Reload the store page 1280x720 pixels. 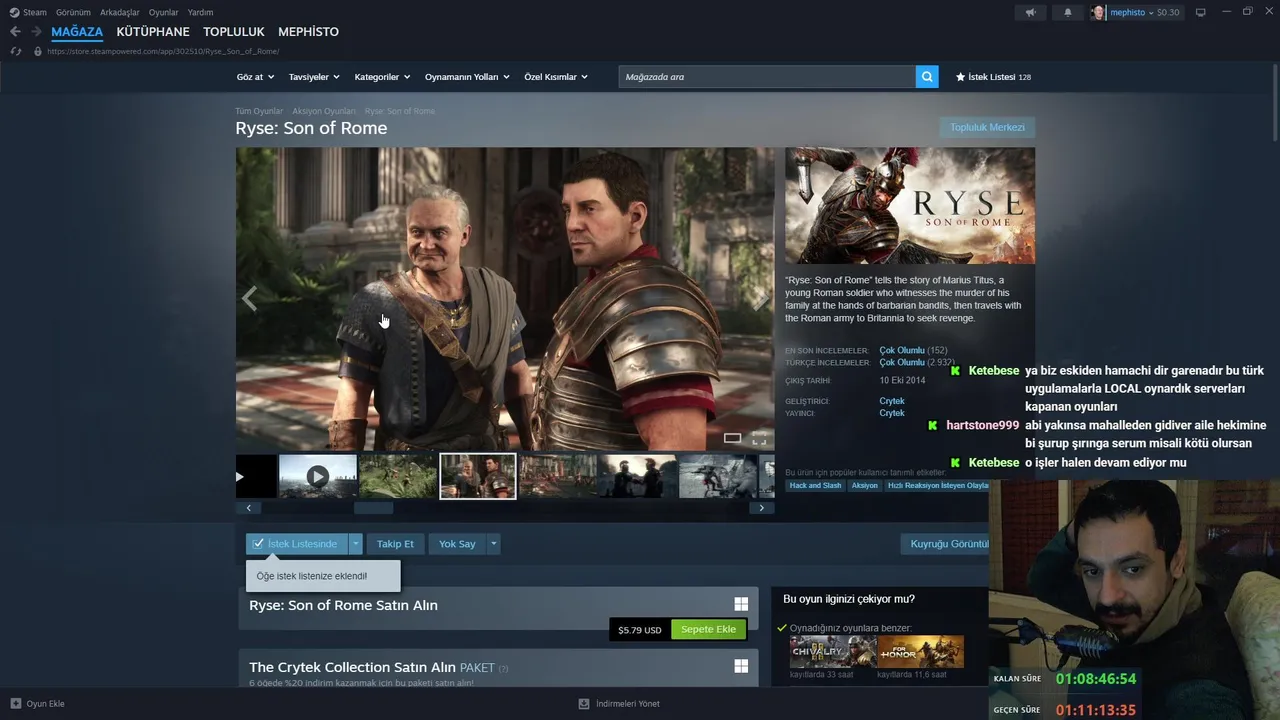pyautogui.click(x=16, y=51)
